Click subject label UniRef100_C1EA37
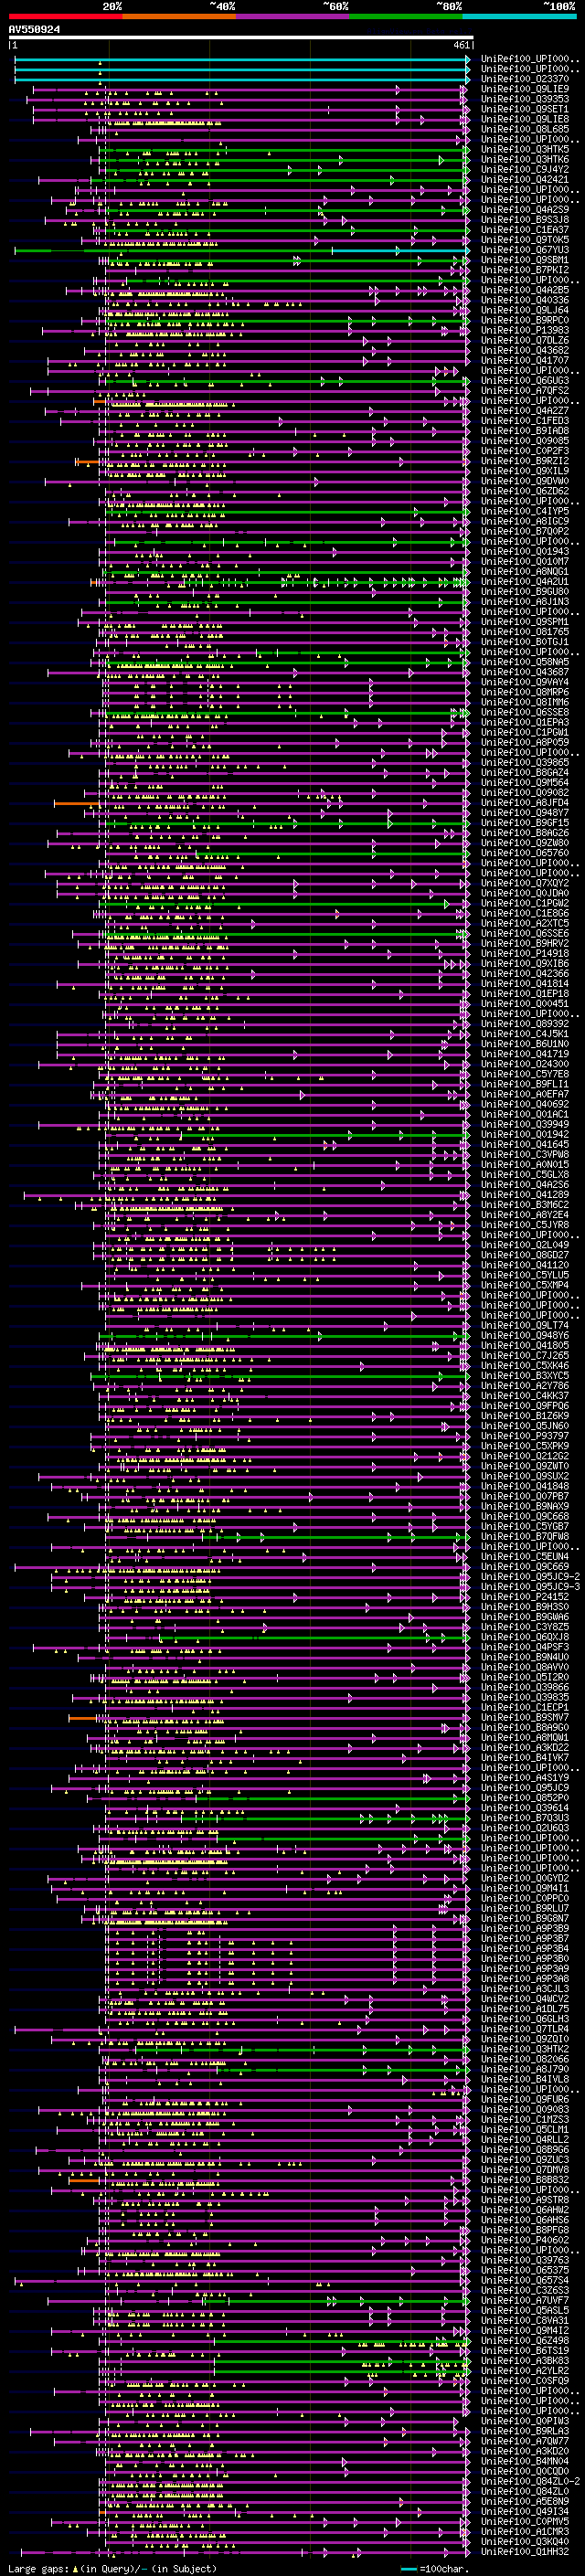Screen dimensions: 585x2576 525,230
